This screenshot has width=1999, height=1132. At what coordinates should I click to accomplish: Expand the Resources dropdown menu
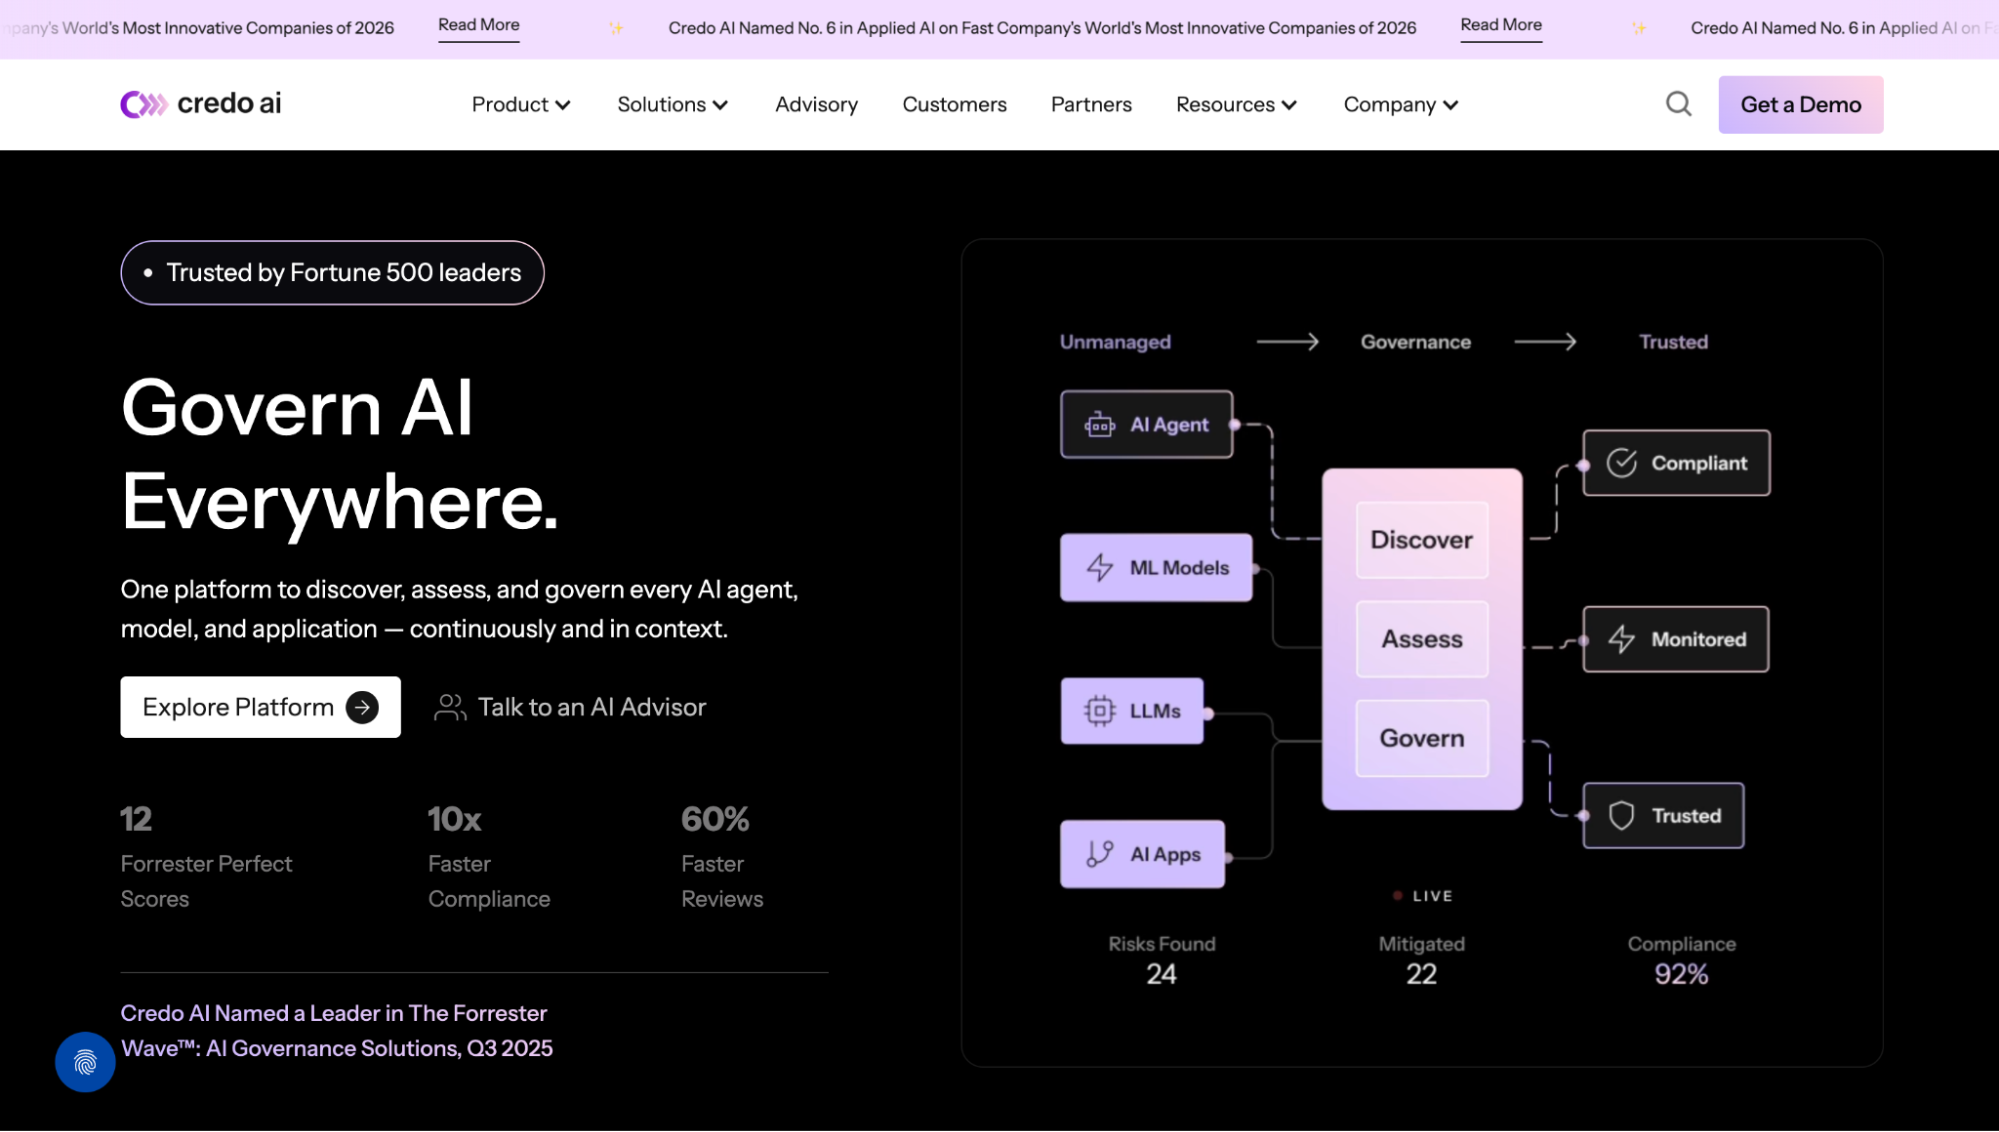click(1236, 105)
